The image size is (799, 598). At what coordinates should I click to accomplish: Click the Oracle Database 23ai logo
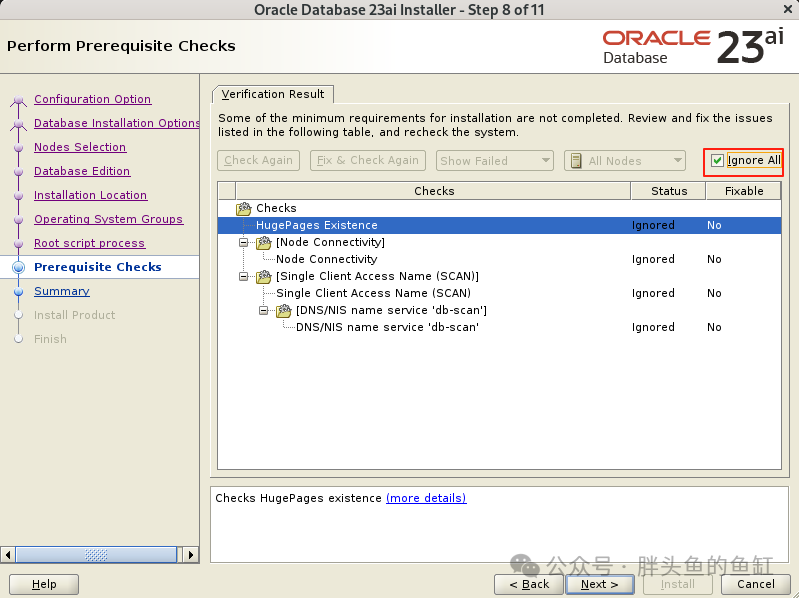tap(693, 46)
